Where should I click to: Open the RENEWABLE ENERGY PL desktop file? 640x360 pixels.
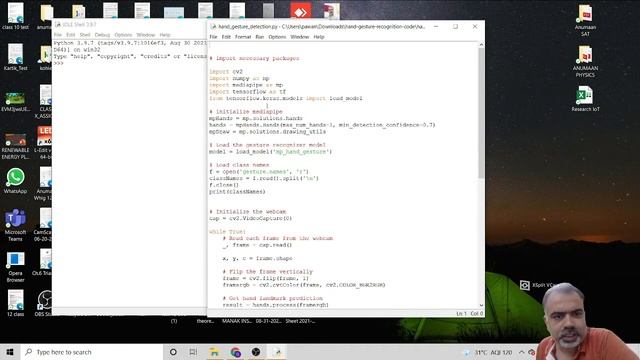click(16, 146)
